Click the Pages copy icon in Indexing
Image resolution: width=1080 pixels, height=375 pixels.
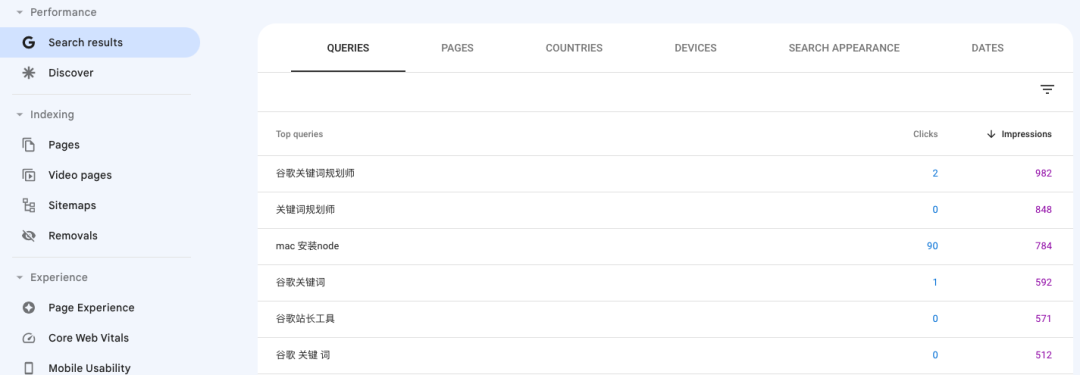coord(28,145)
